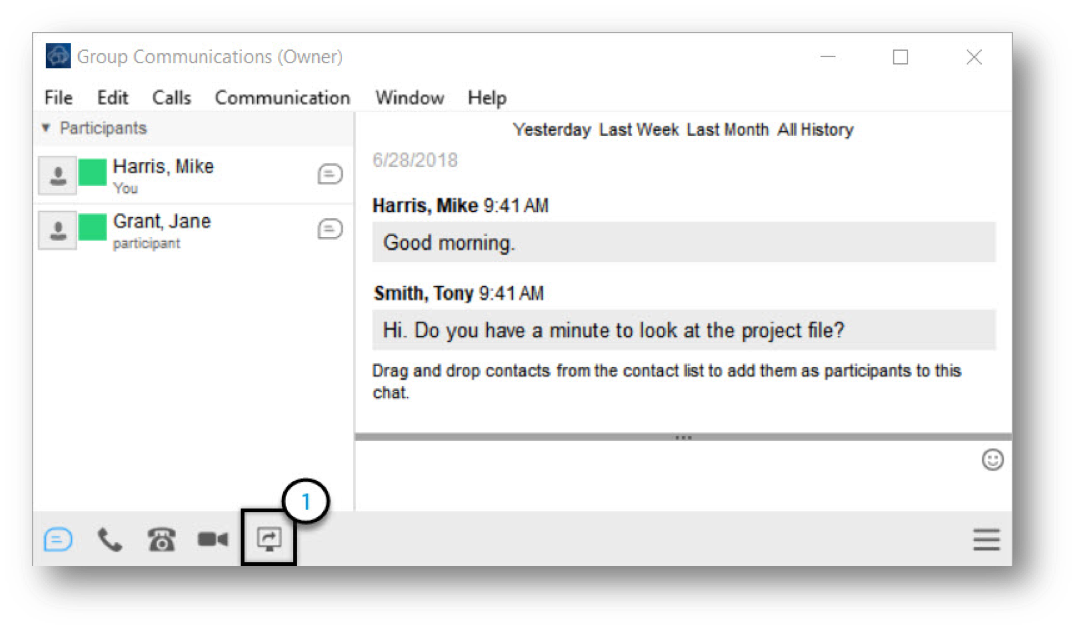The height and width of the screenshot is (631, 1078).
Task: Start a video call with camera icon
Action: pyautogui.click(x=213, y=540)
